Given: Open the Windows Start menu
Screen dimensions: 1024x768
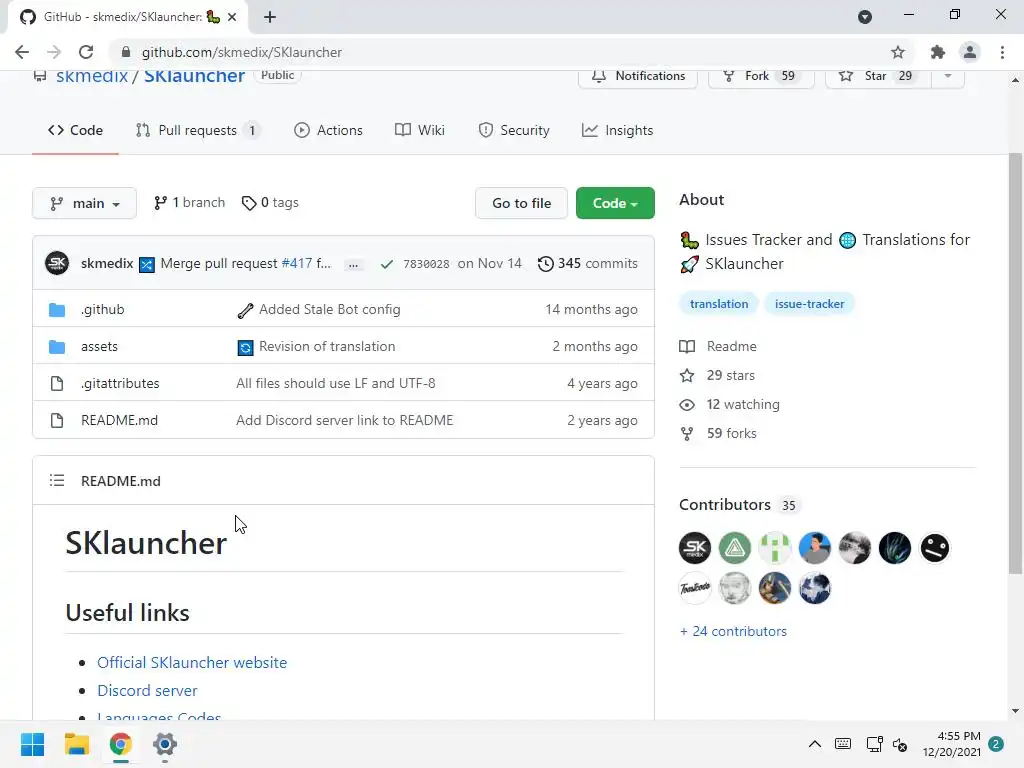Looking at the screenshot, I should (x=33, y=744).
